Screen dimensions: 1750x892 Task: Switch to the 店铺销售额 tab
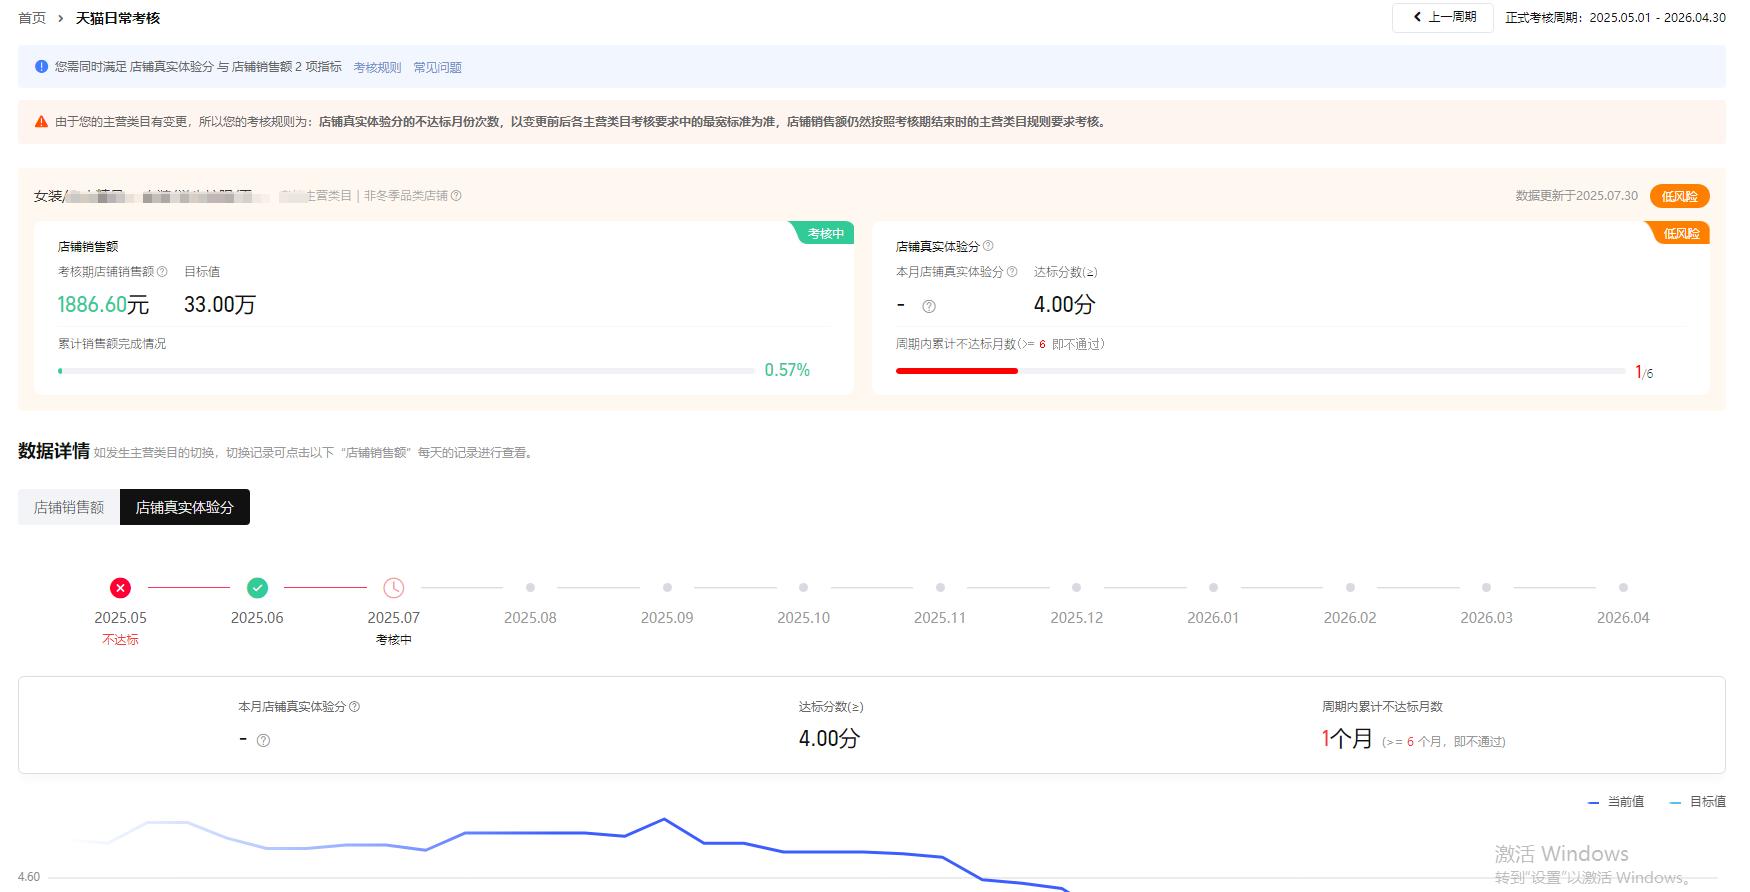click(69, 507)
